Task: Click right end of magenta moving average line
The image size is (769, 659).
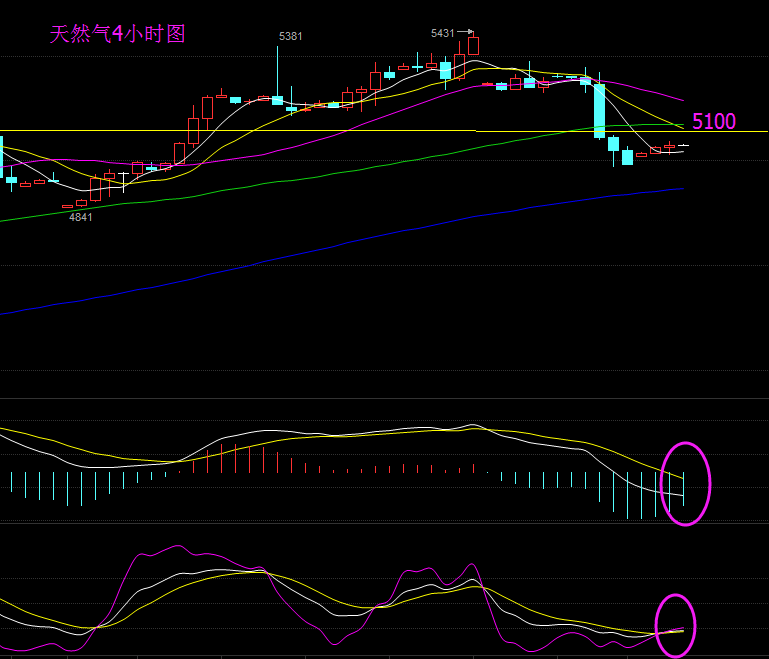Action: 682,100
